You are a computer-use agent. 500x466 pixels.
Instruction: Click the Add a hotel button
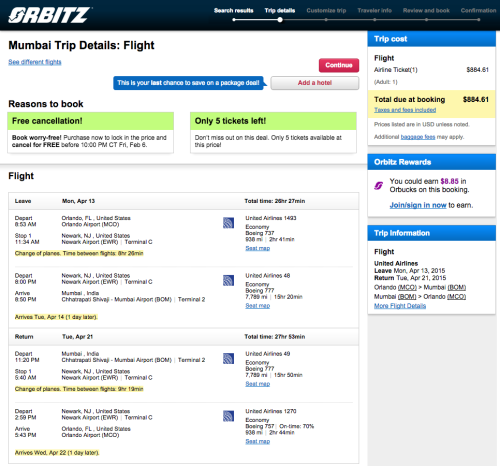point(315,83)
